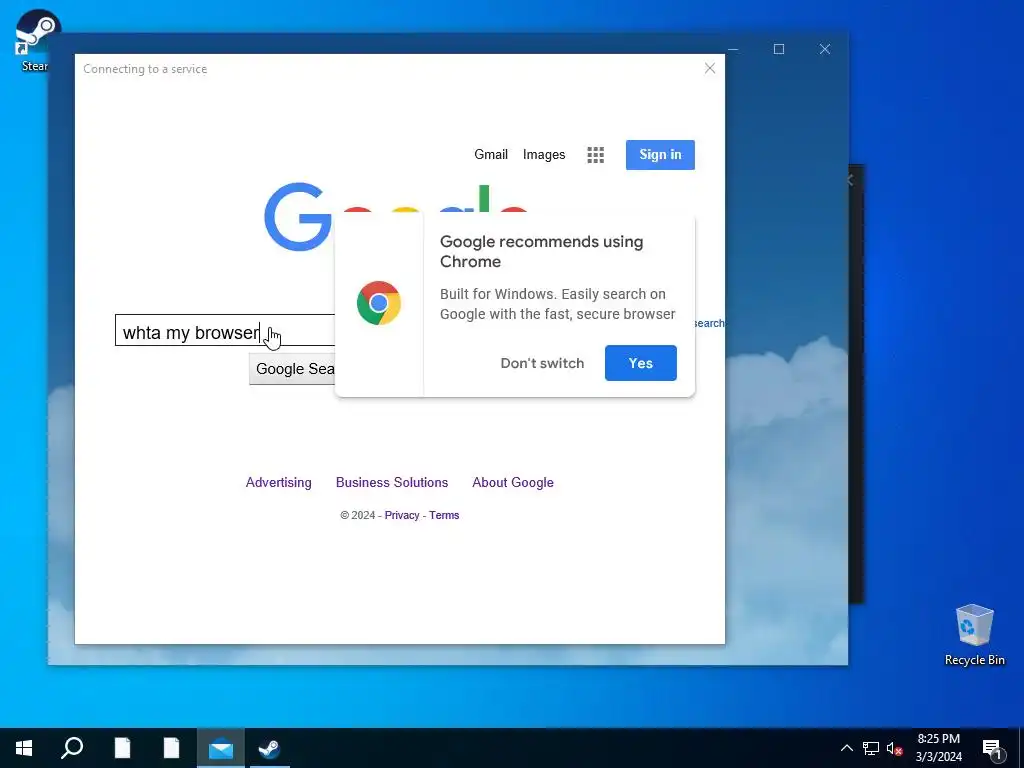
Task: Open the Gmail link
Action: click(491, 155)
